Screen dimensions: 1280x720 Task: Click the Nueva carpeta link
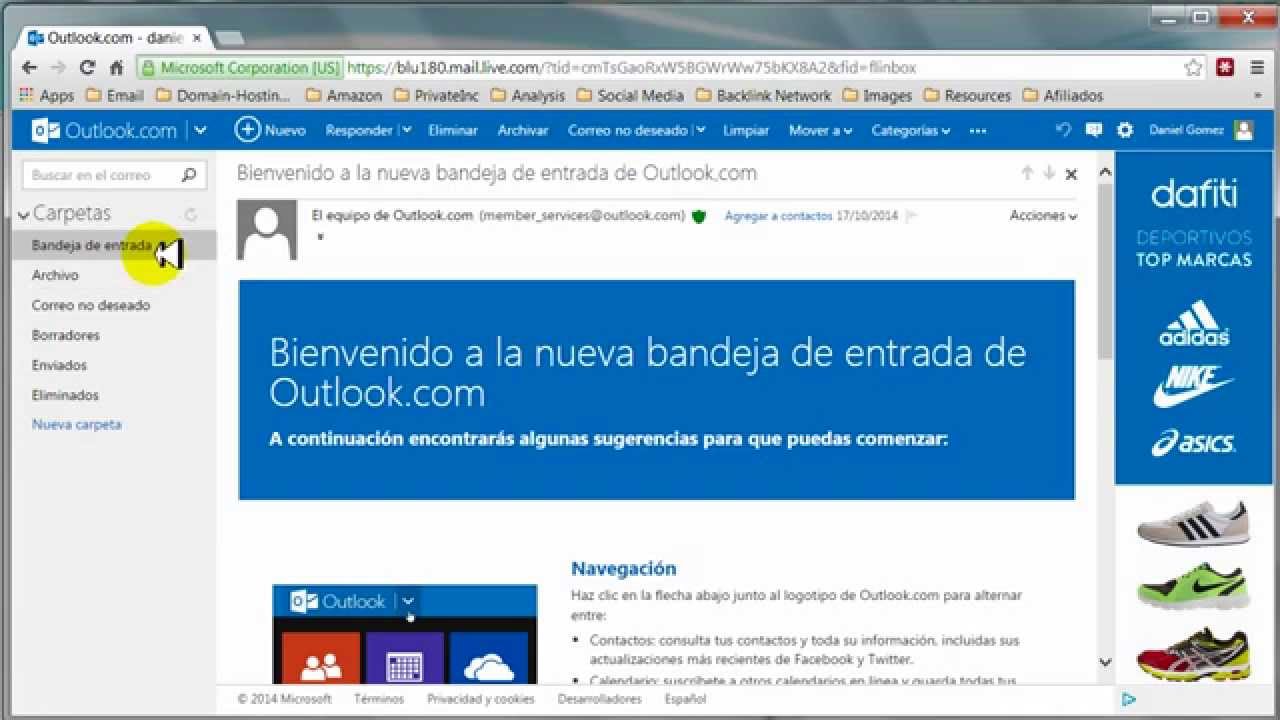pos(77,424)
